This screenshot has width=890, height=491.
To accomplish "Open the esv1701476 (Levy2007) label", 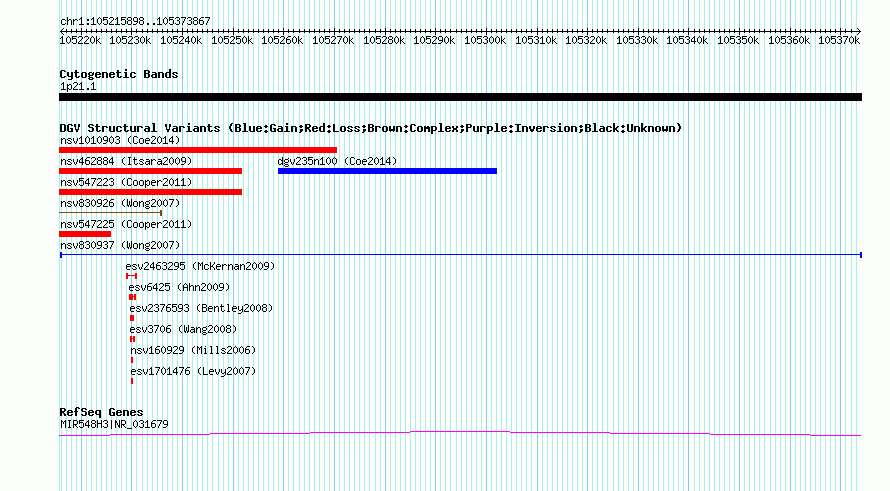I will click(x=193, y=371).
